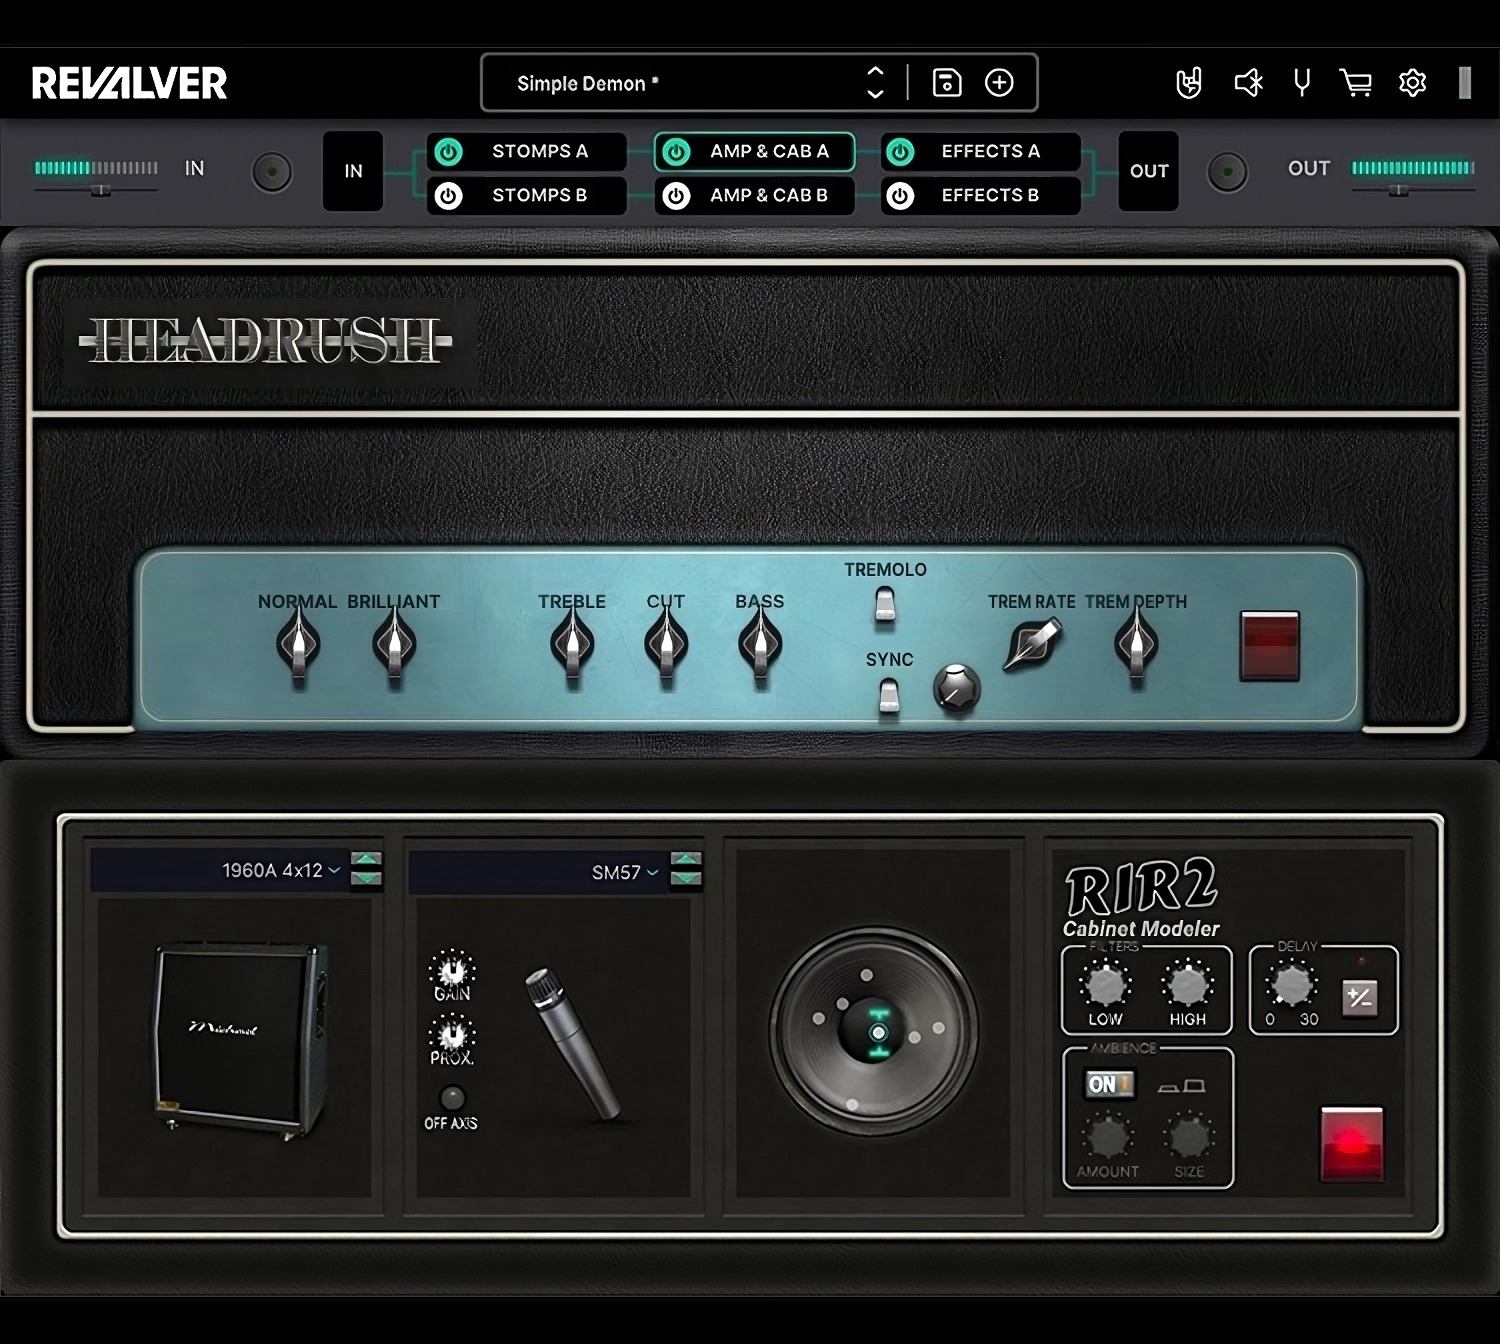Select the EFFECTS A tab

click(x=991, y=152)
